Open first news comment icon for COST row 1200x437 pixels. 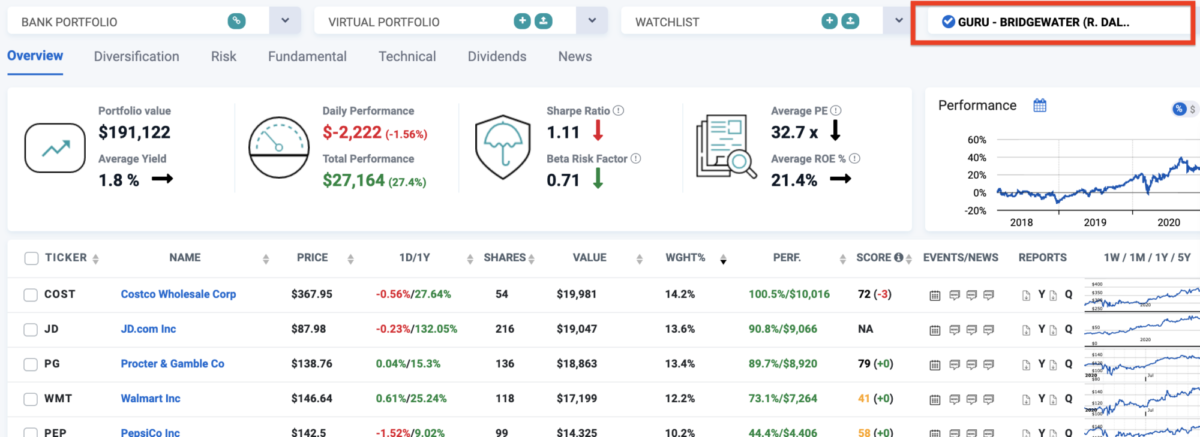953,296
